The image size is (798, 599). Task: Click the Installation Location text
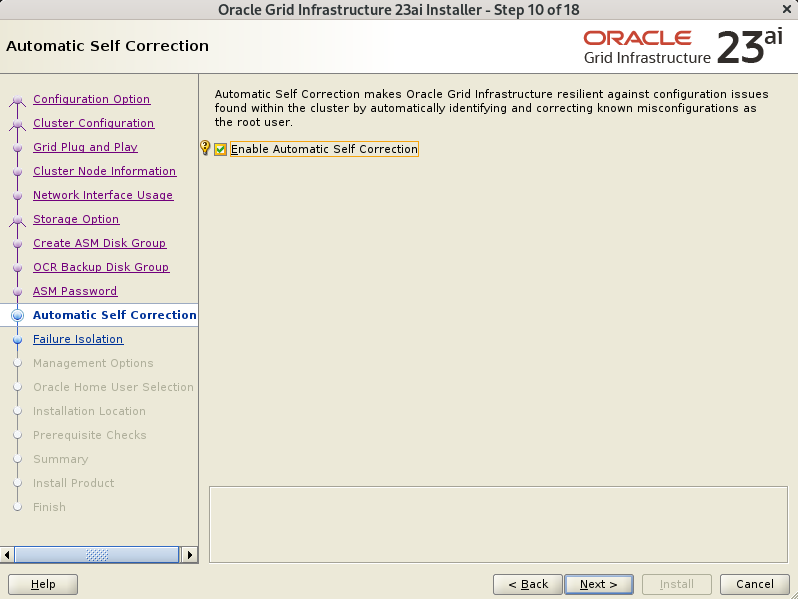pos(90,411)
